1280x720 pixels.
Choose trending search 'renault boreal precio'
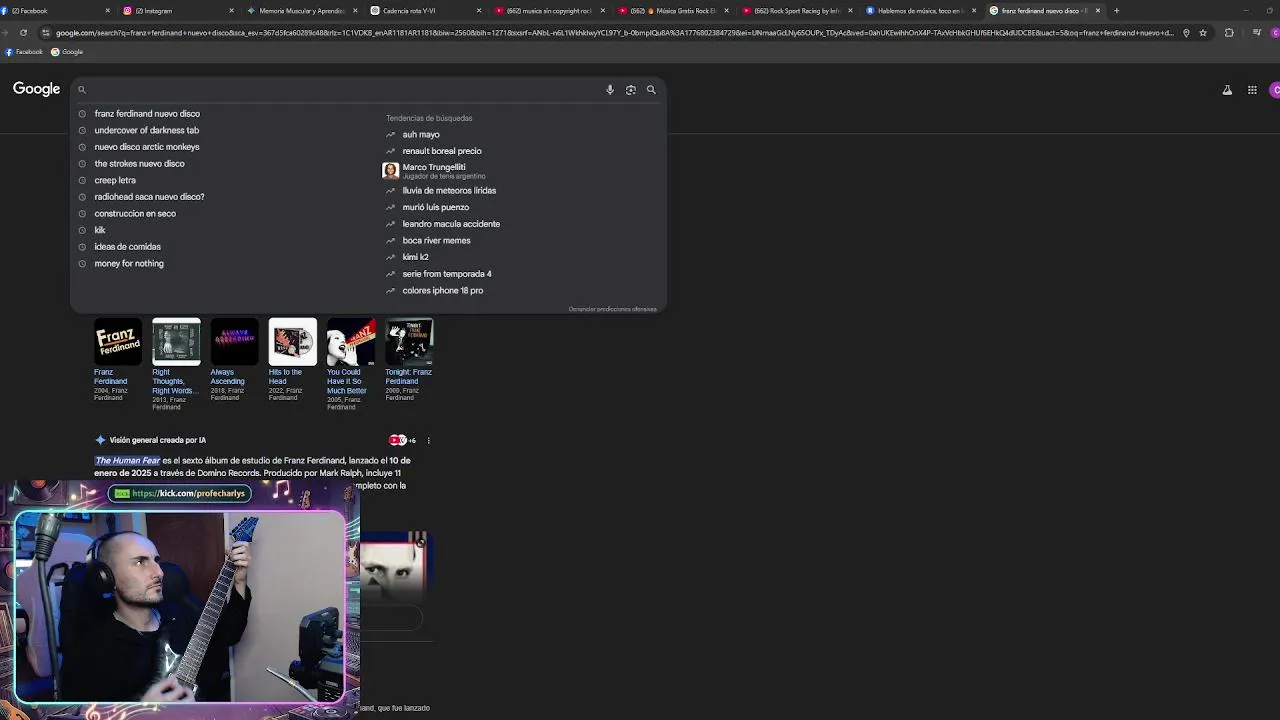[442, 151]
